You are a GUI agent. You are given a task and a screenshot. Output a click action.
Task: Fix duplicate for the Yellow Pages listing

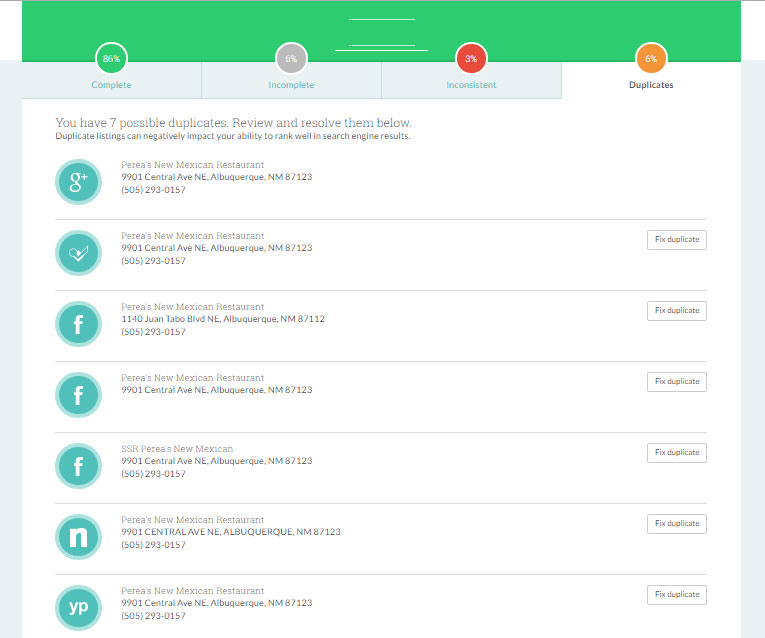point(677,595)
